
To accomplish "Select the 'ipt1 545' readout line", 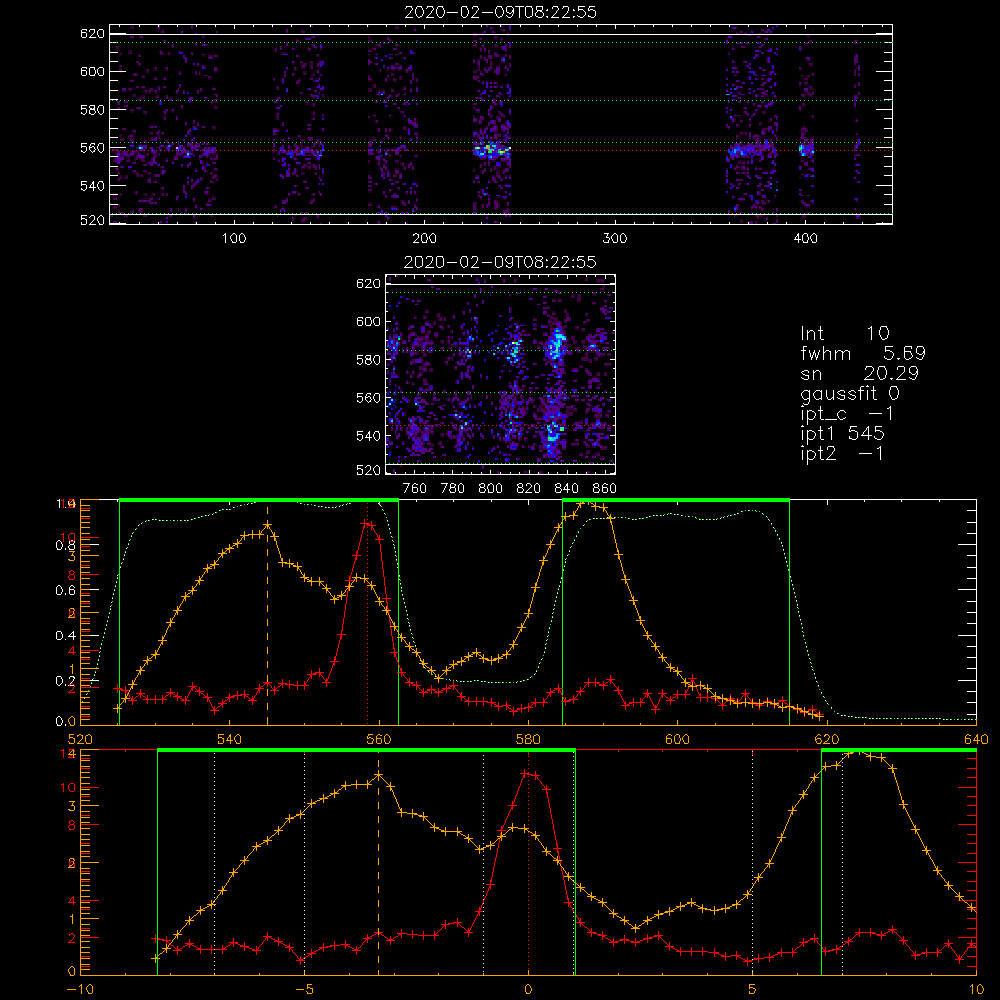I will 842,434.
